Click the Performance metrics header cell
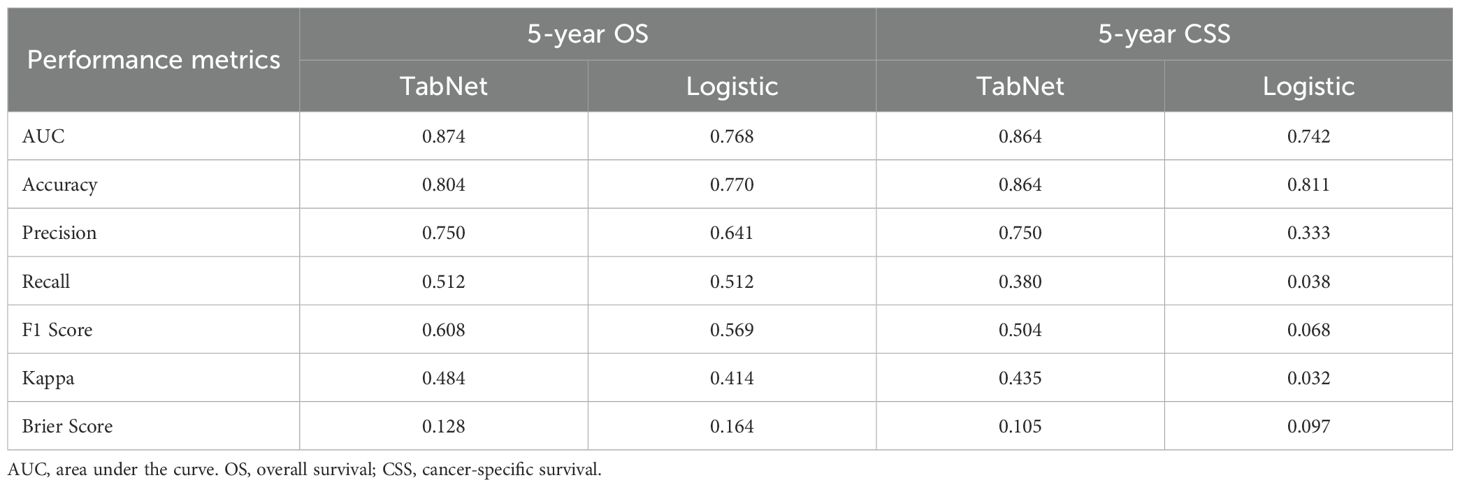Viewport: 1460px width, 487px height. (x=153, y=59)
